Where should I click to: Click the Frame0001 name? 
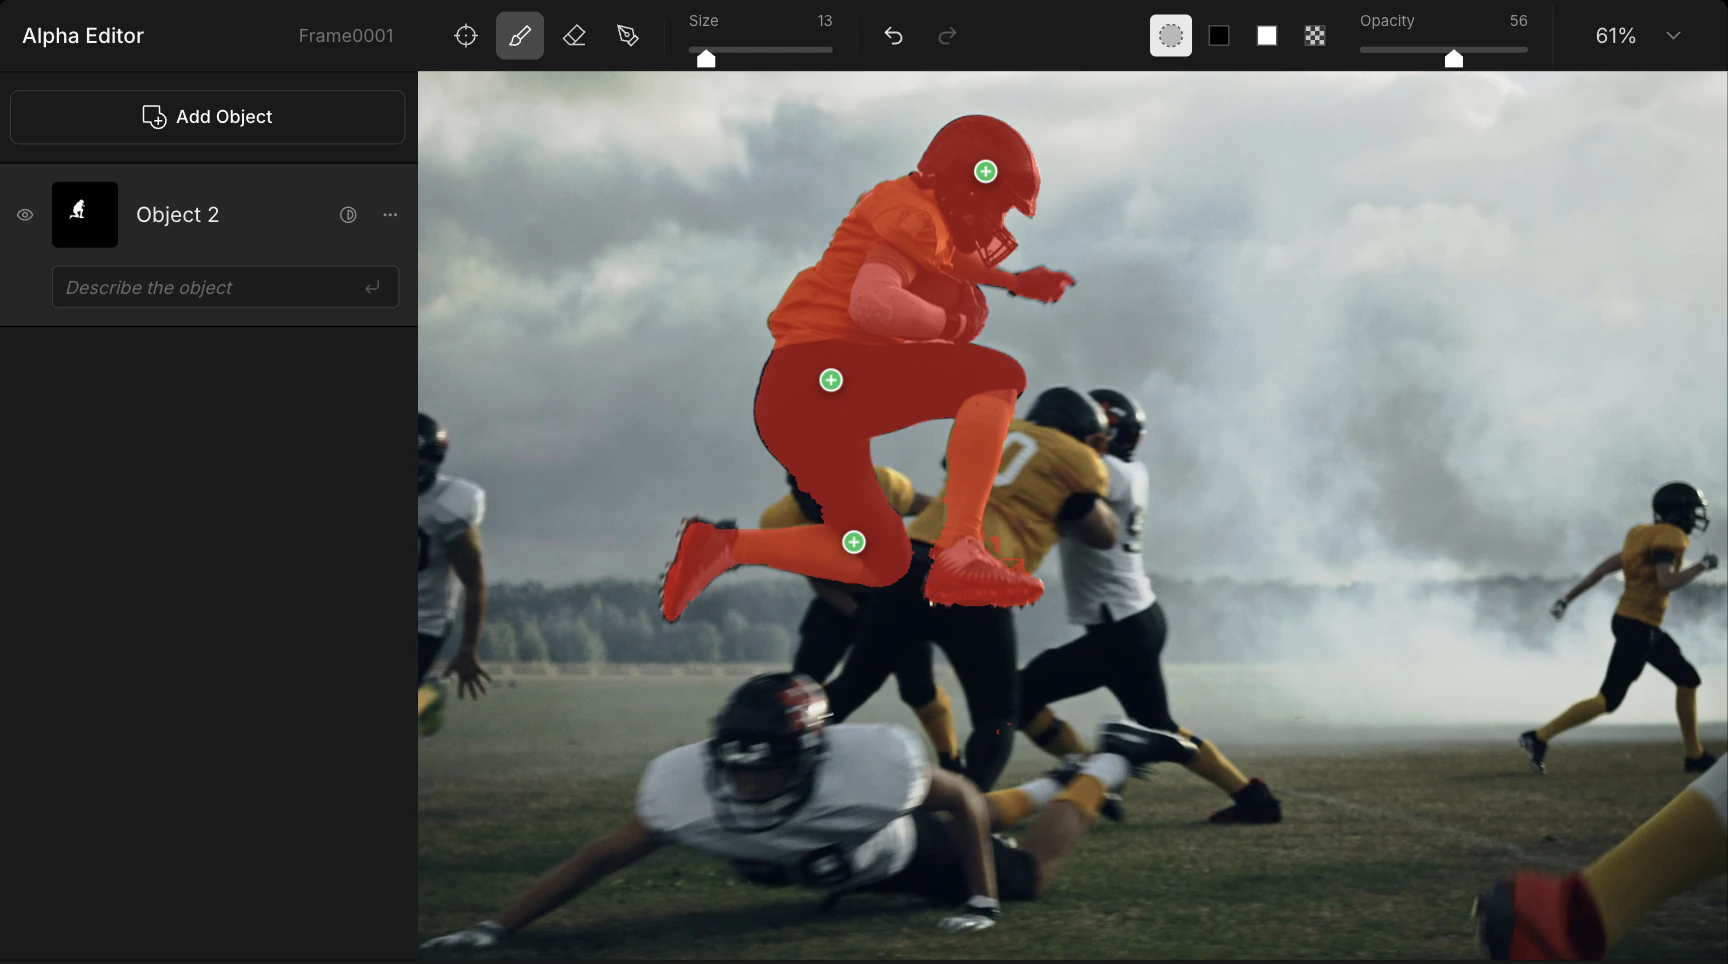click(x=346, y=36)
